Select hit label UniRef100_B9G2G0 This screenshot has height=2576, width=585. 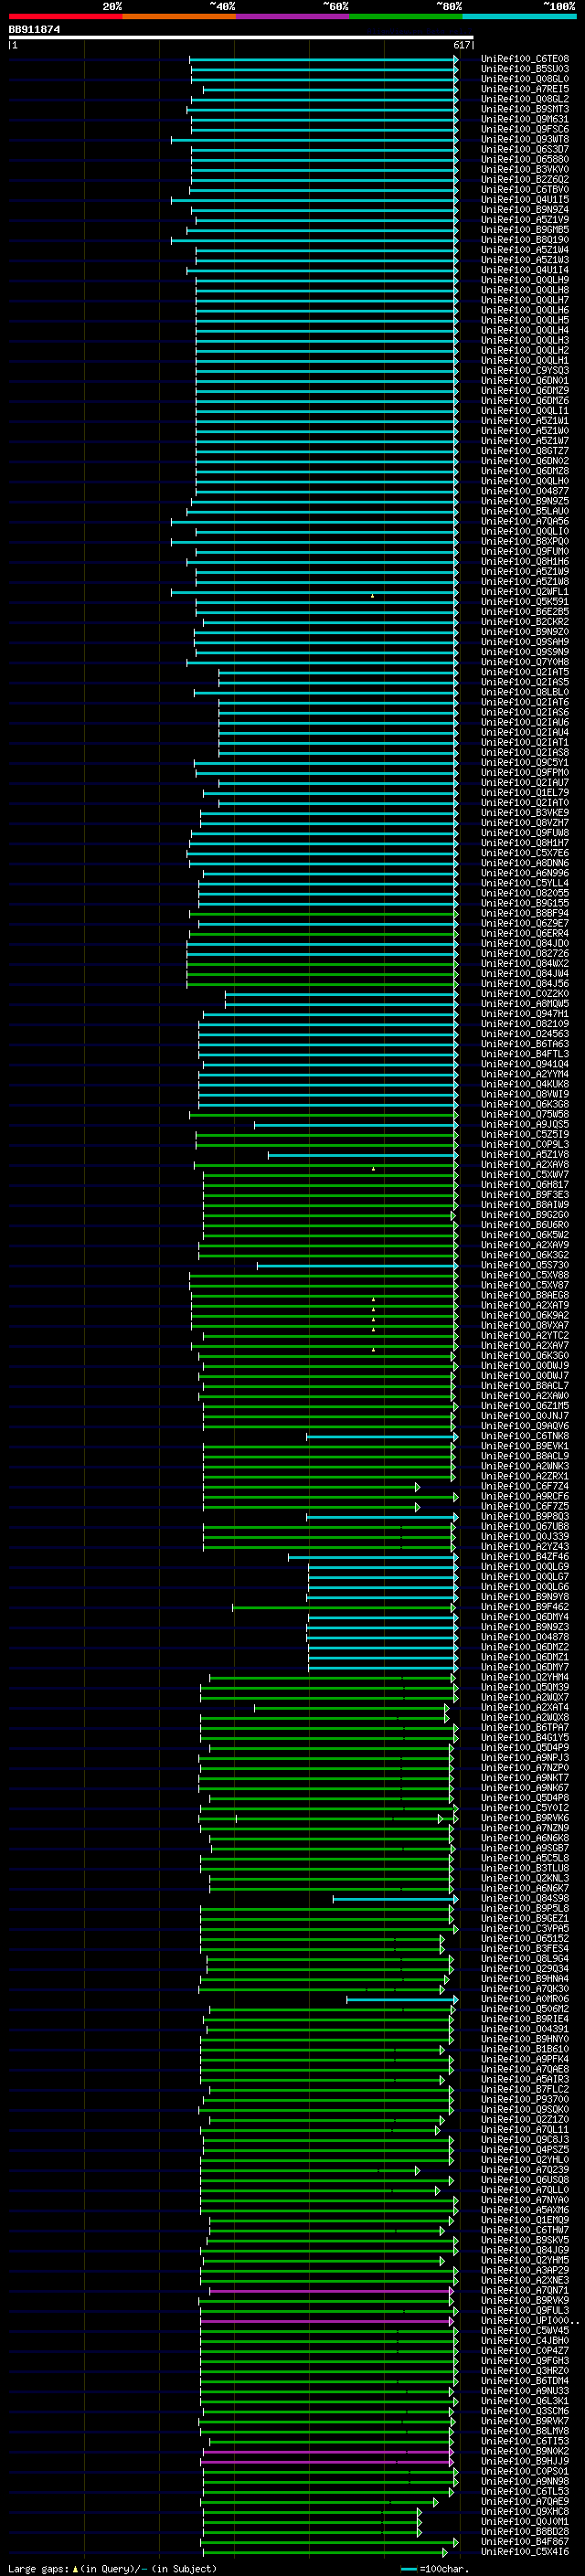point(525,1215)
